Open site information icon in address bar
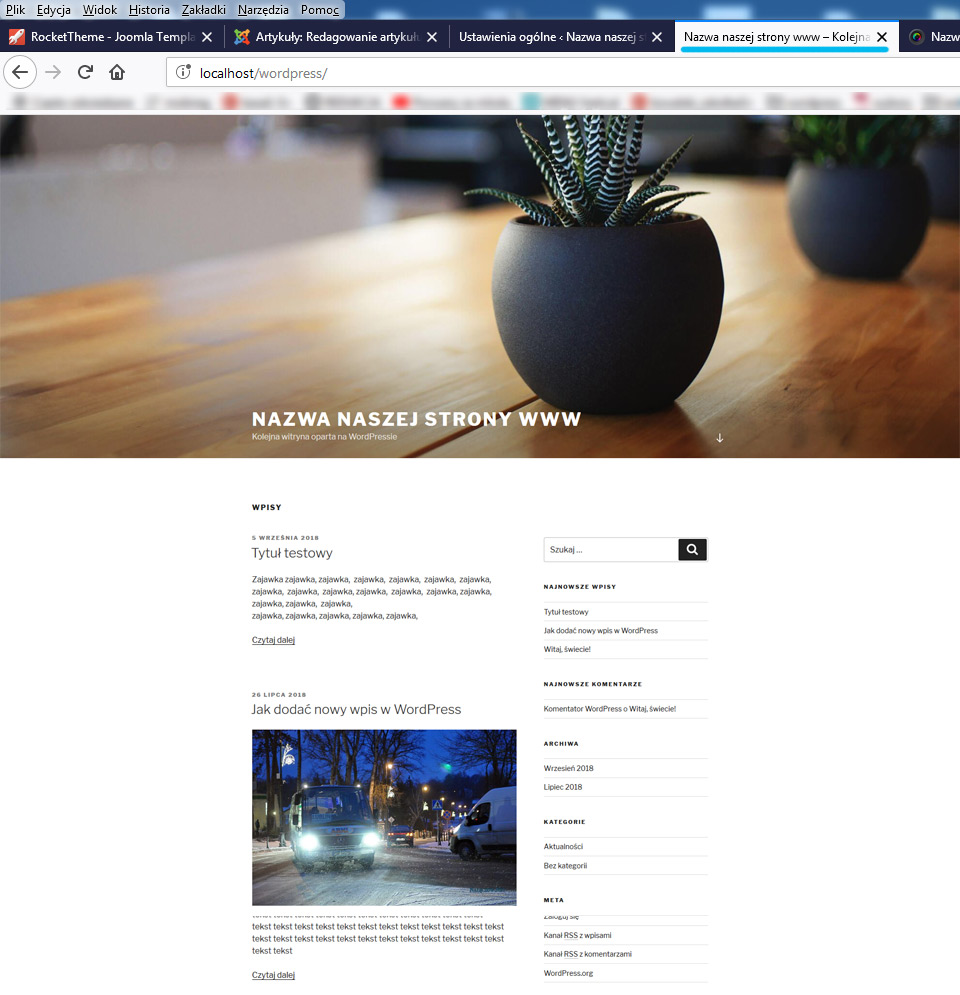Image resolution: width=960 pixels, height=995 pixels. (183, 72)
